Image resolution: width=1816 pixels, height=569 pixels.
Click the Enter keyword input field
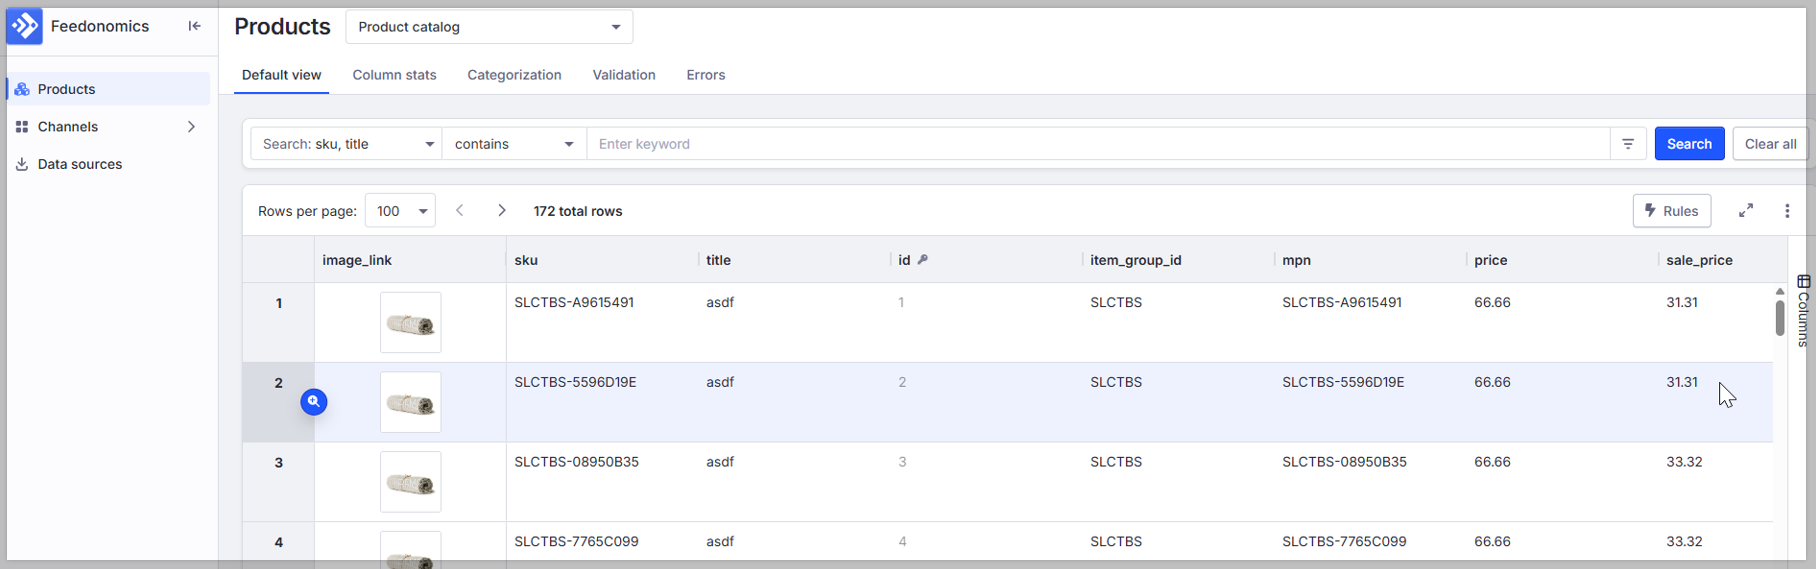(x=1097, y=144)
